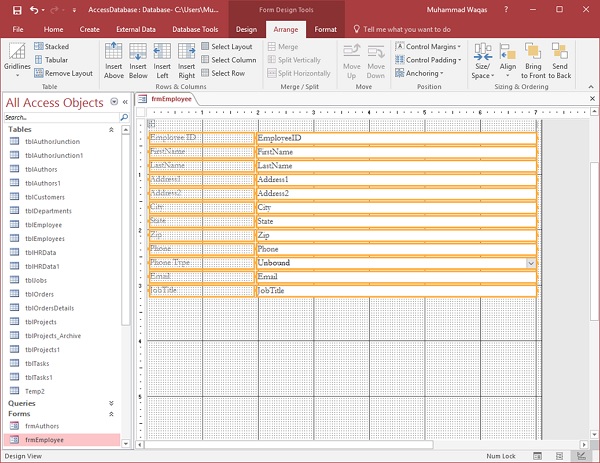This screenshot has width=600, height=463.
Task: Switch to the Design ribbon tab
Action: (x=246, y=30)
